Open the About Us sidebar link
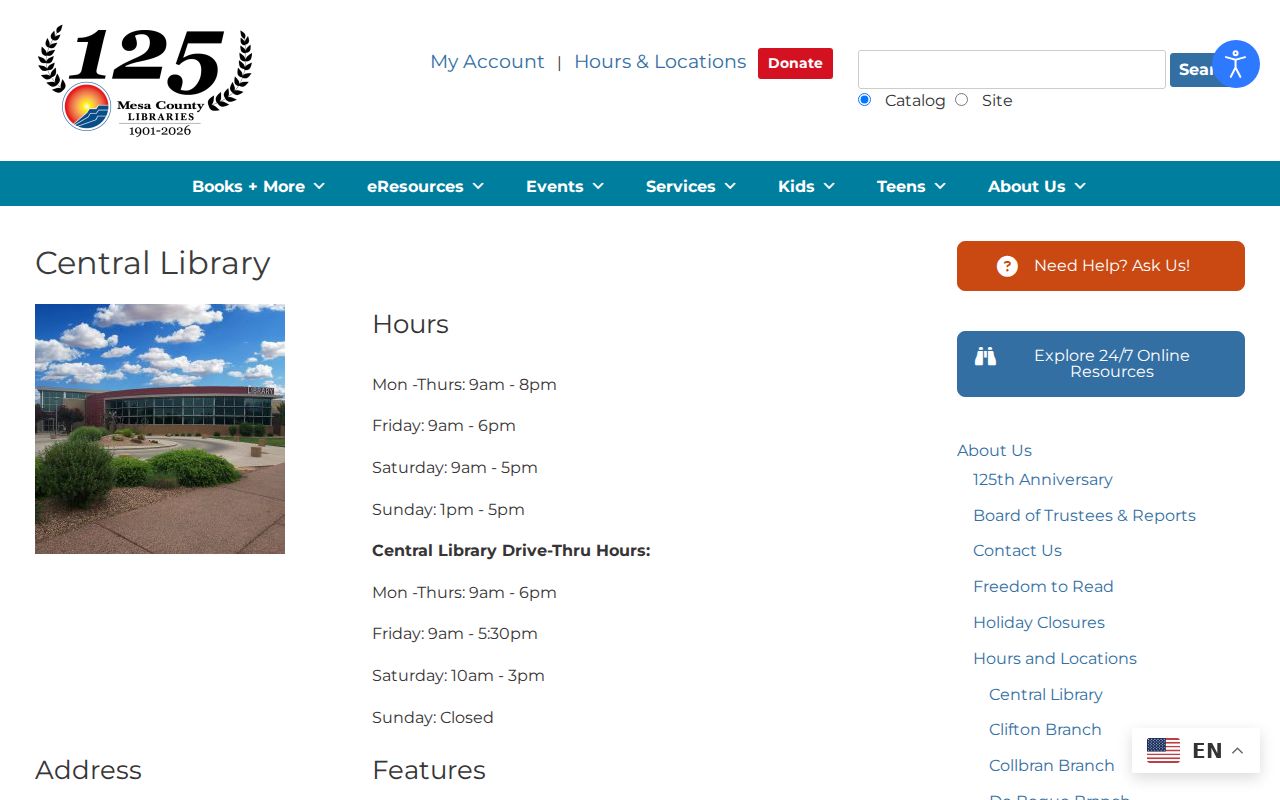This screenshot has height=800, width=1280. point(994,451)
